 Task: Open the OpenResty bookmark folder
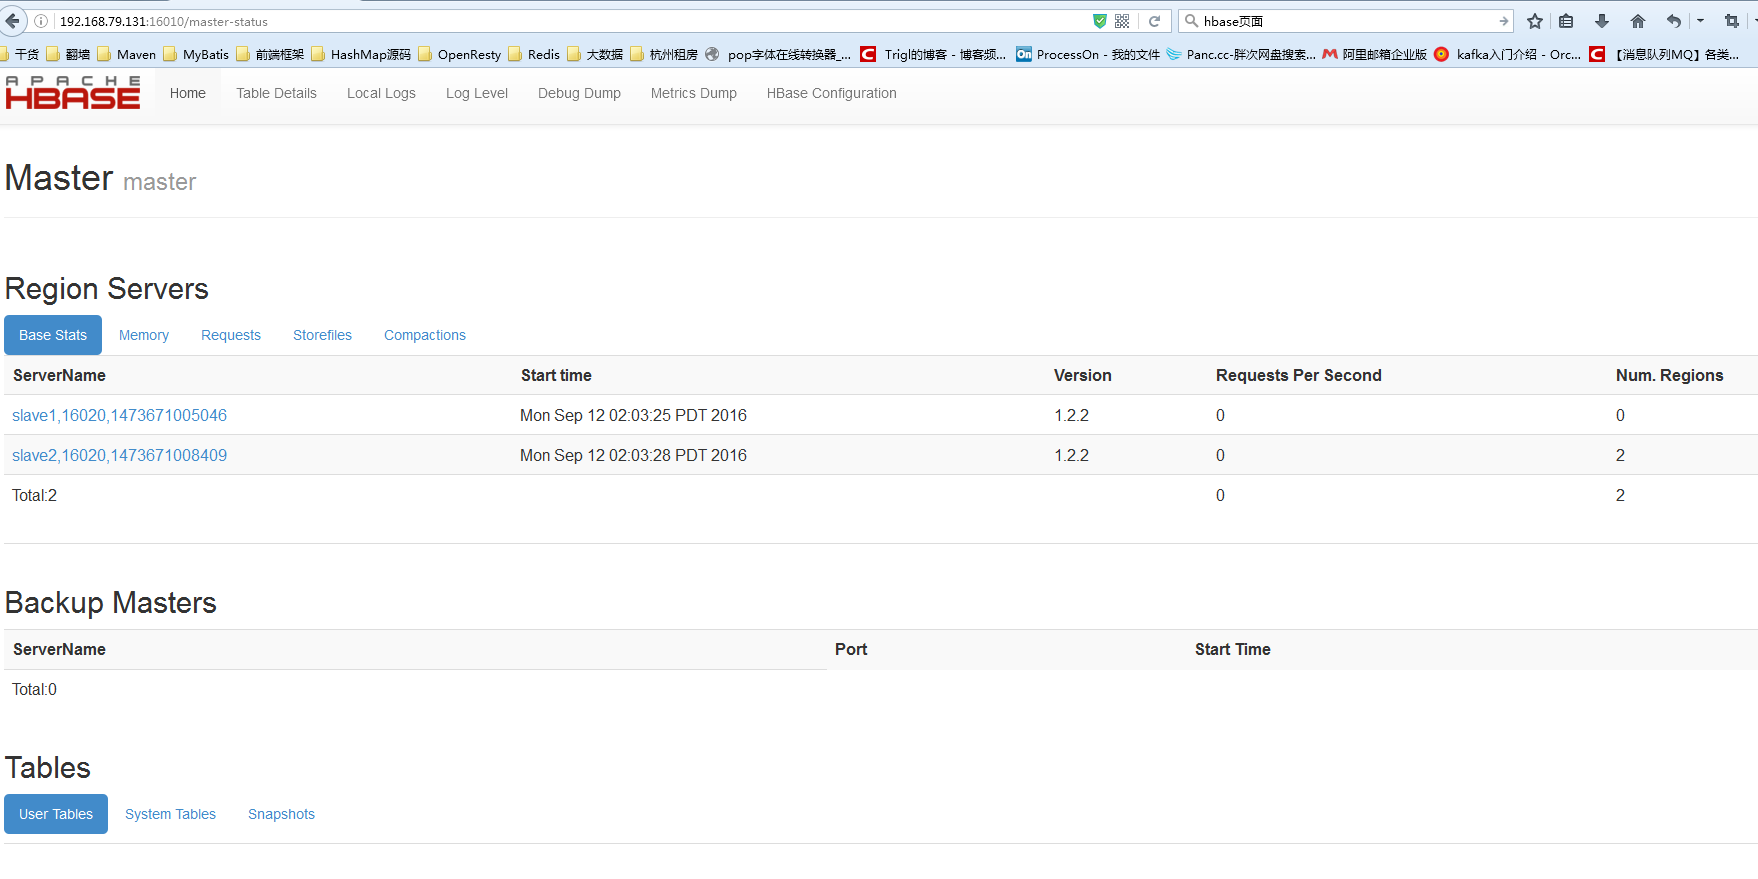click(460, 54)
